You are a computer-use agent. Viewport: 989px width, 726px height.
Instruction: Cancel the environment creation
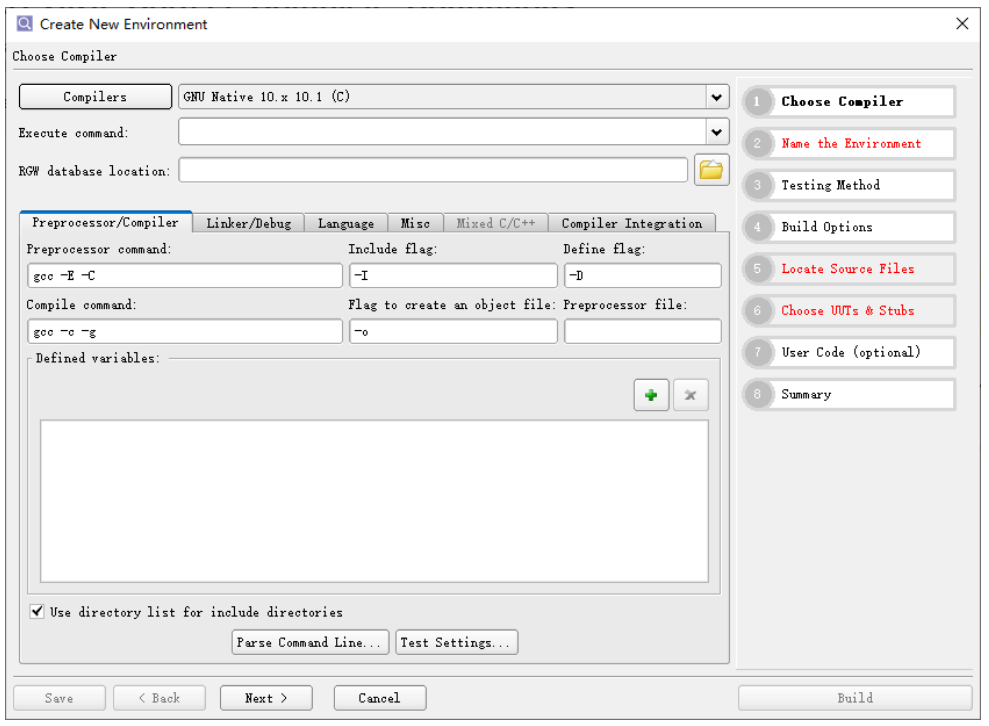tap(380, 698)
